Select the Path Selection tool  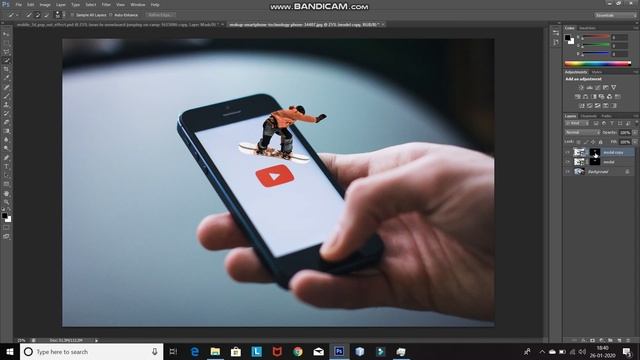6,176
